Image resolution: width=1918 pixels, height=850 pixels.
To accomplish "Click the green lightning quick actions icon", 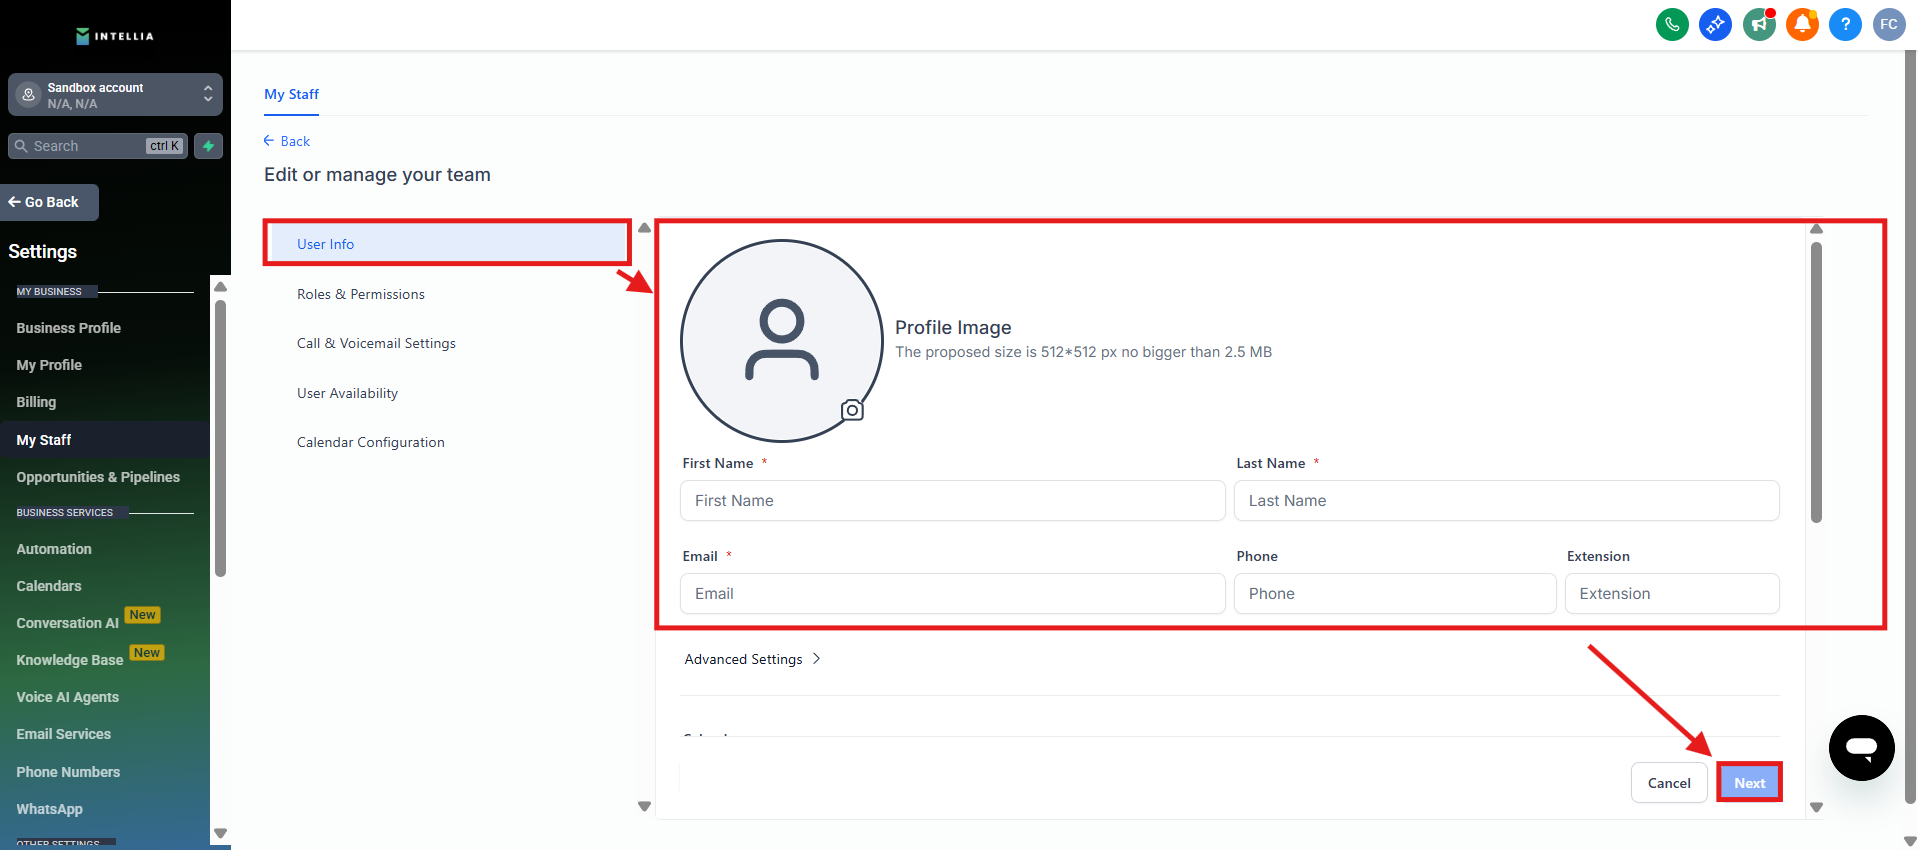I will pos(208,146).
